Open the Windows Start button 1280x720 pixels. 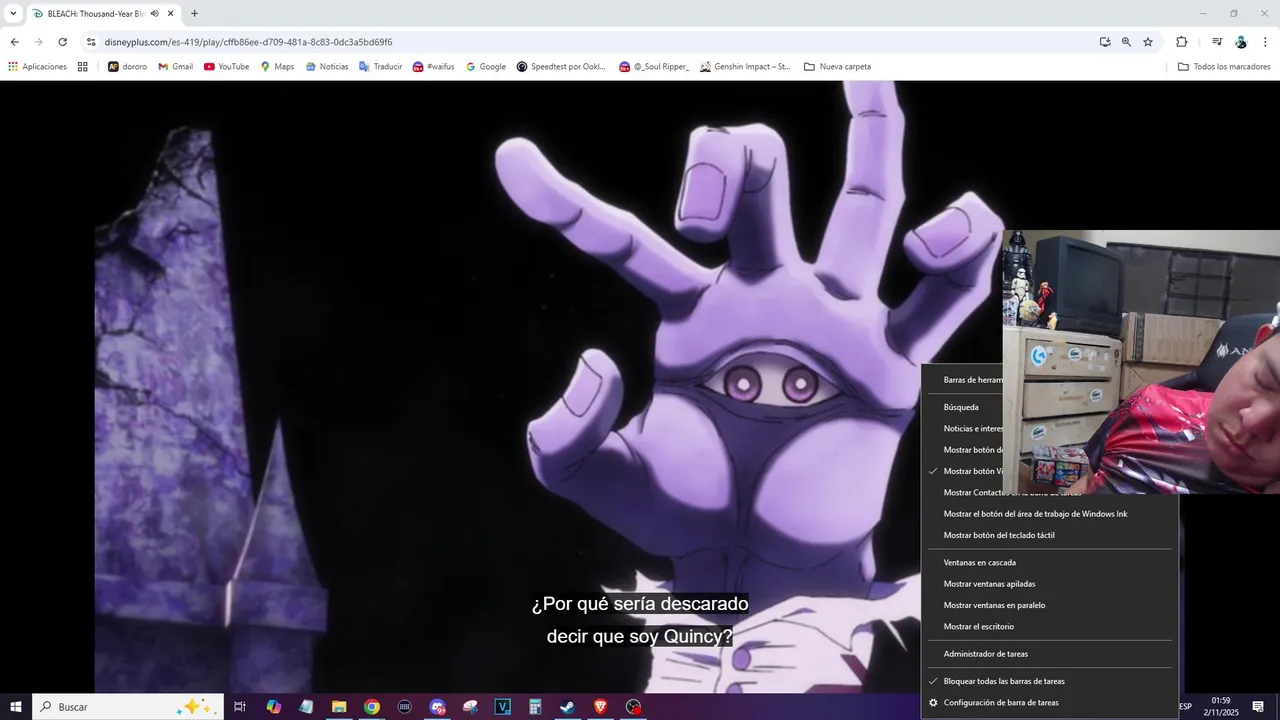16,707
